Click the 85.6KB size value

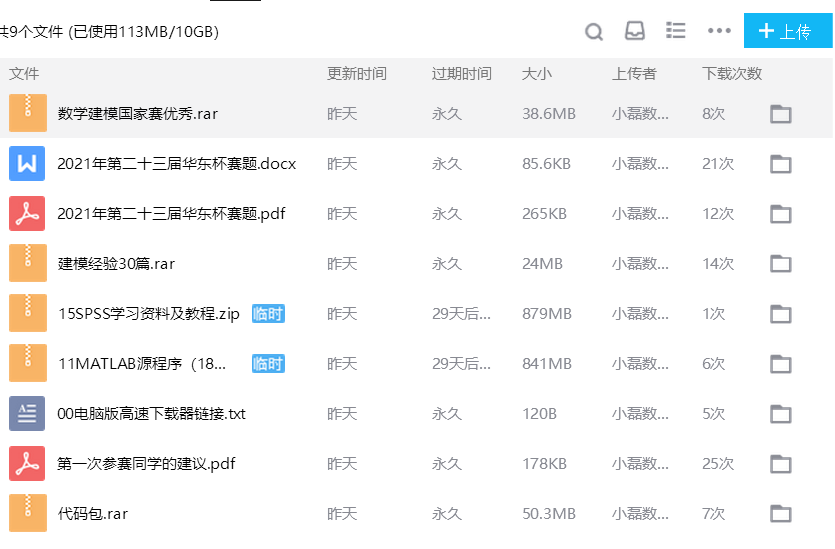coord(546,164)
